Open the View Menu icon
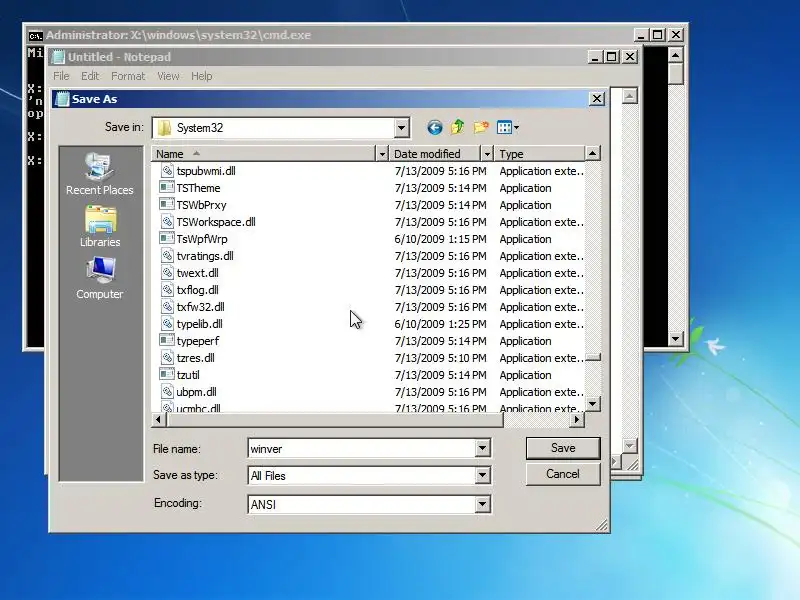Image resolution: width=800 pixels, height=600 pixels. pyautogui.click(x=504, y=128)
